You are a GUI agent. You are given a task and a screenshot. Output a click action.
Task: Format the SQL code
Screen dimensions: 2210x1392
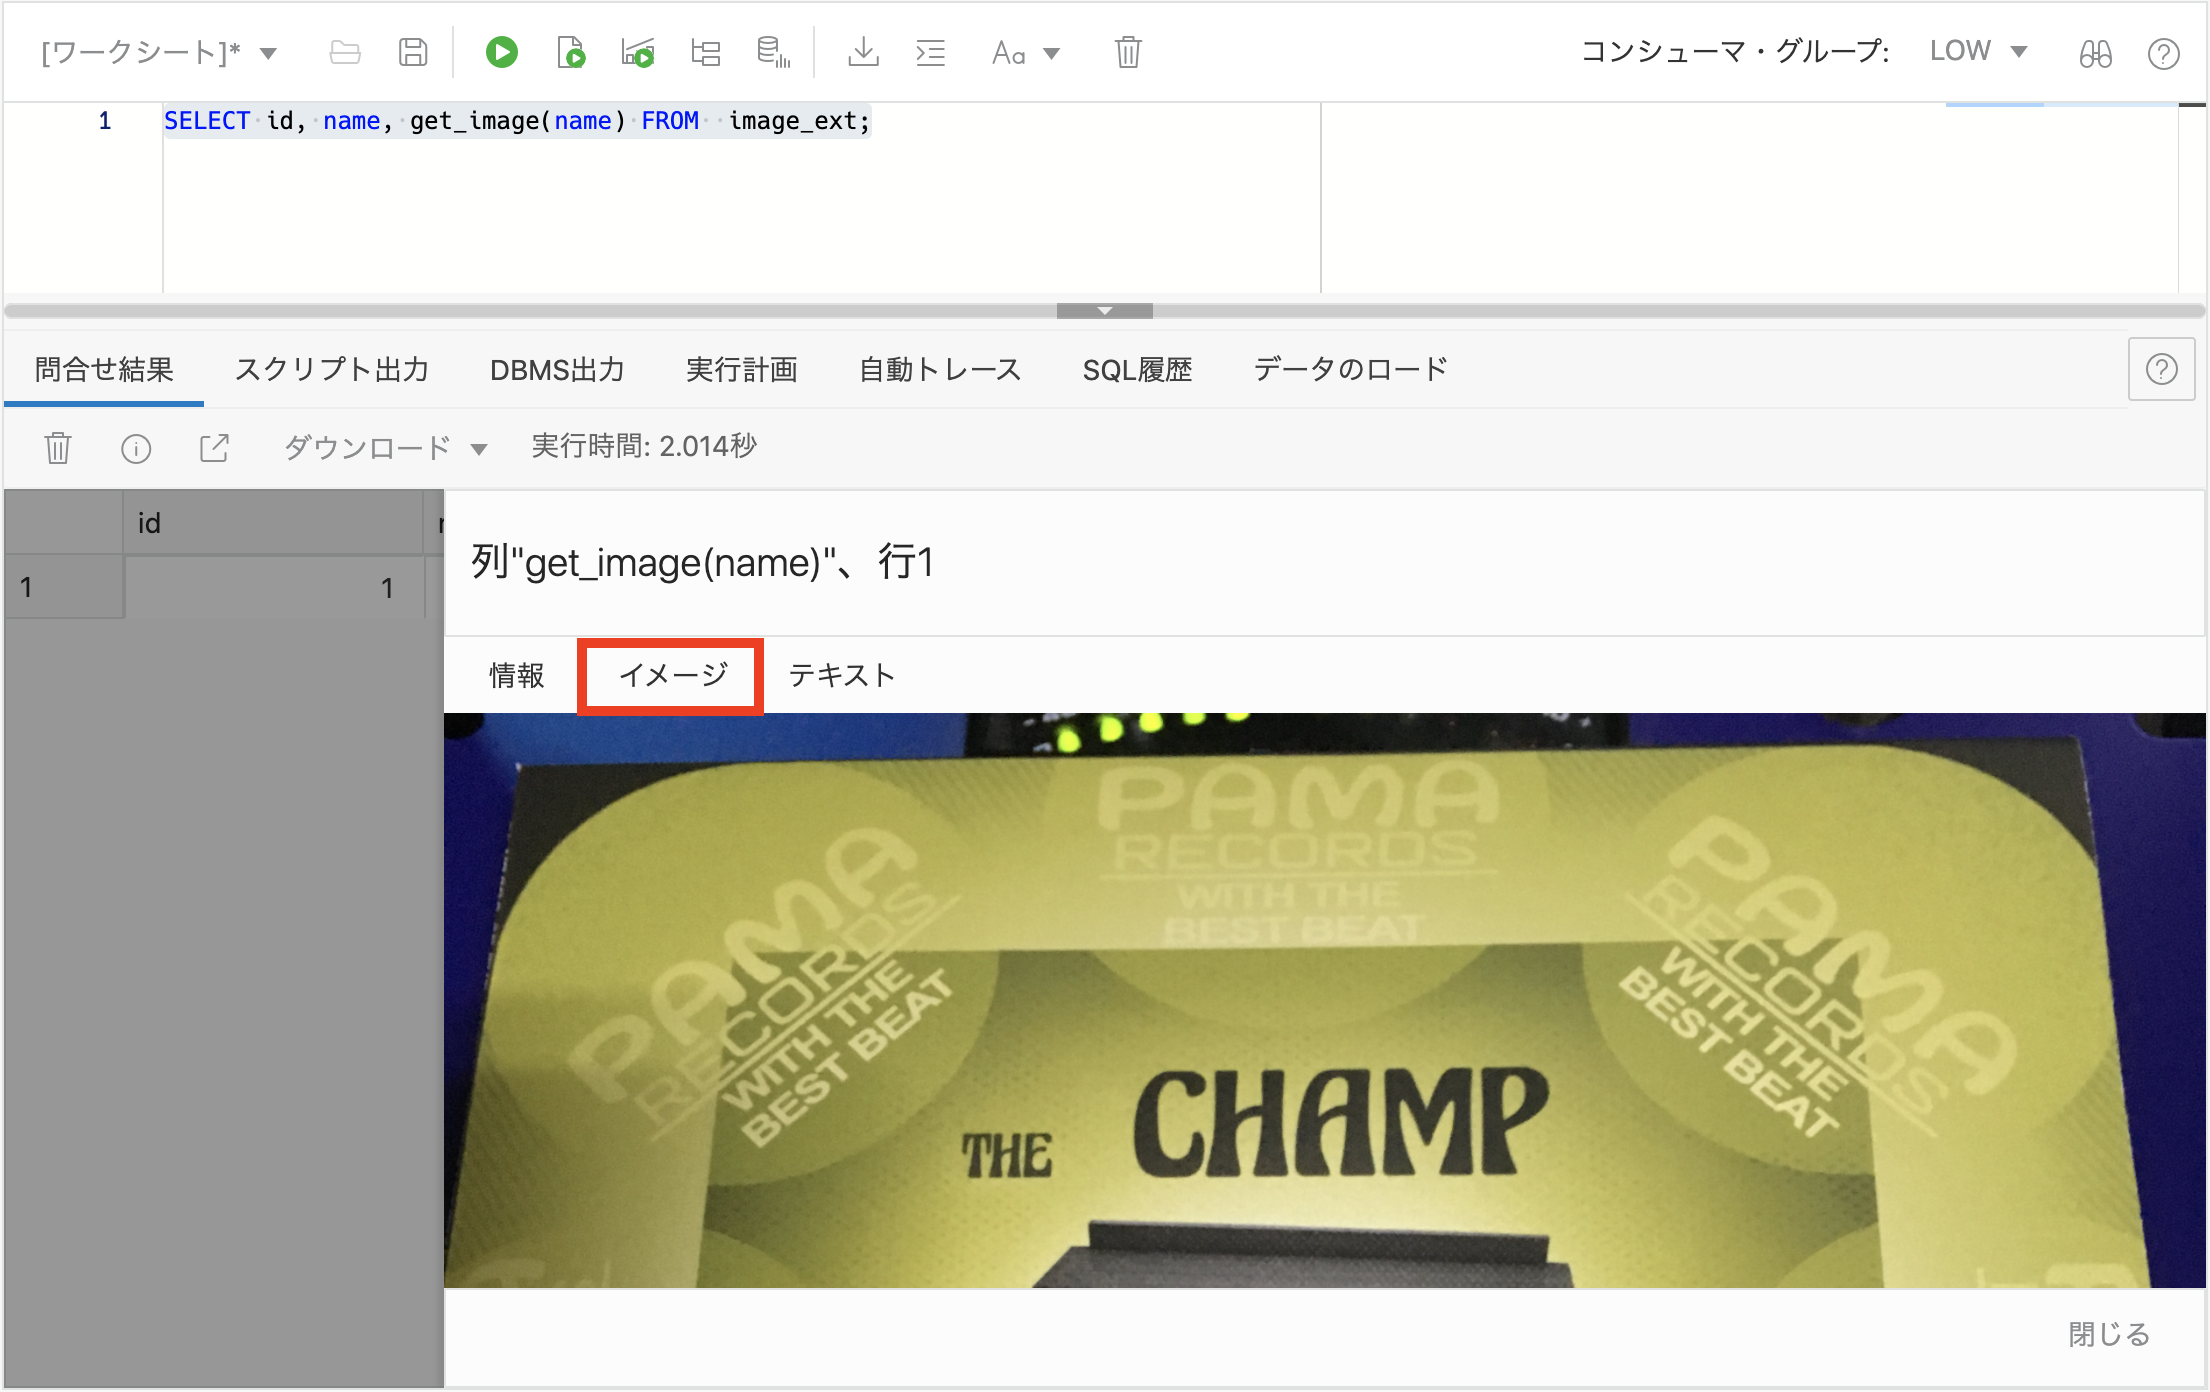click(x=930, y=52)
